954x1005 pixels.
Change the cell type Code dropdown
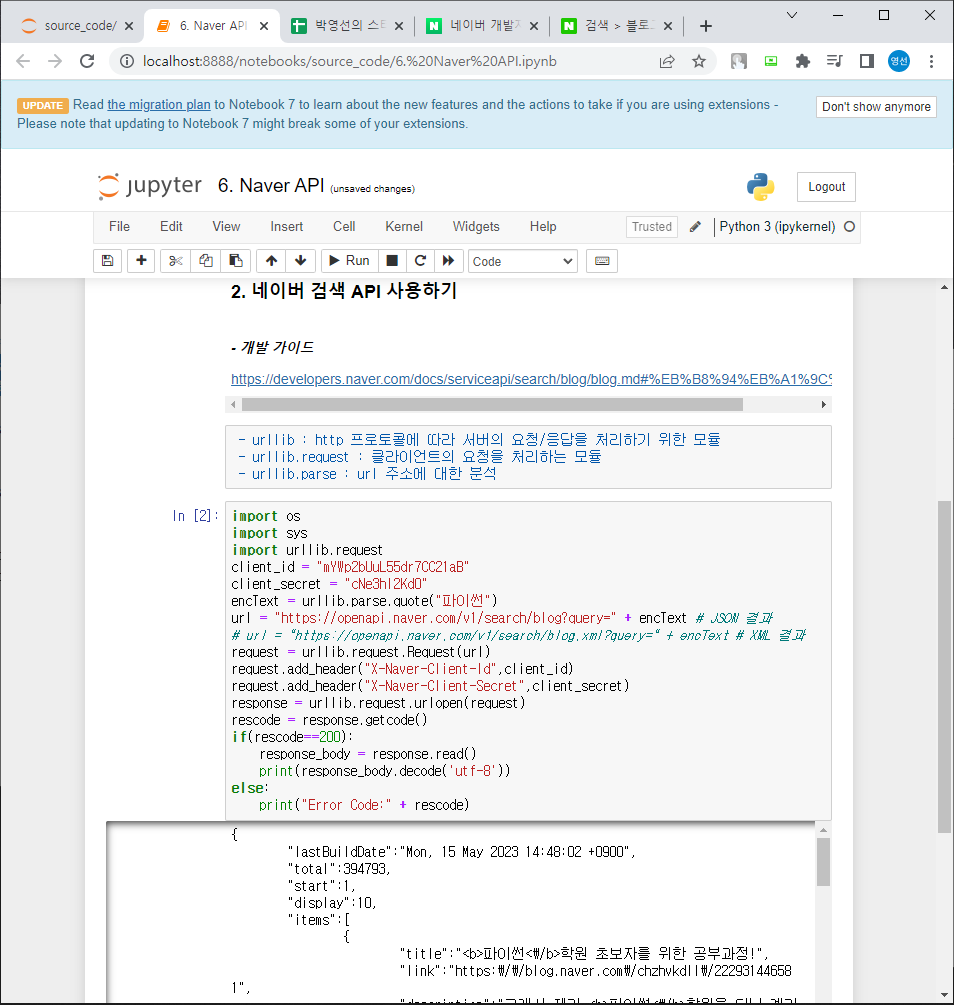[523, 262]
